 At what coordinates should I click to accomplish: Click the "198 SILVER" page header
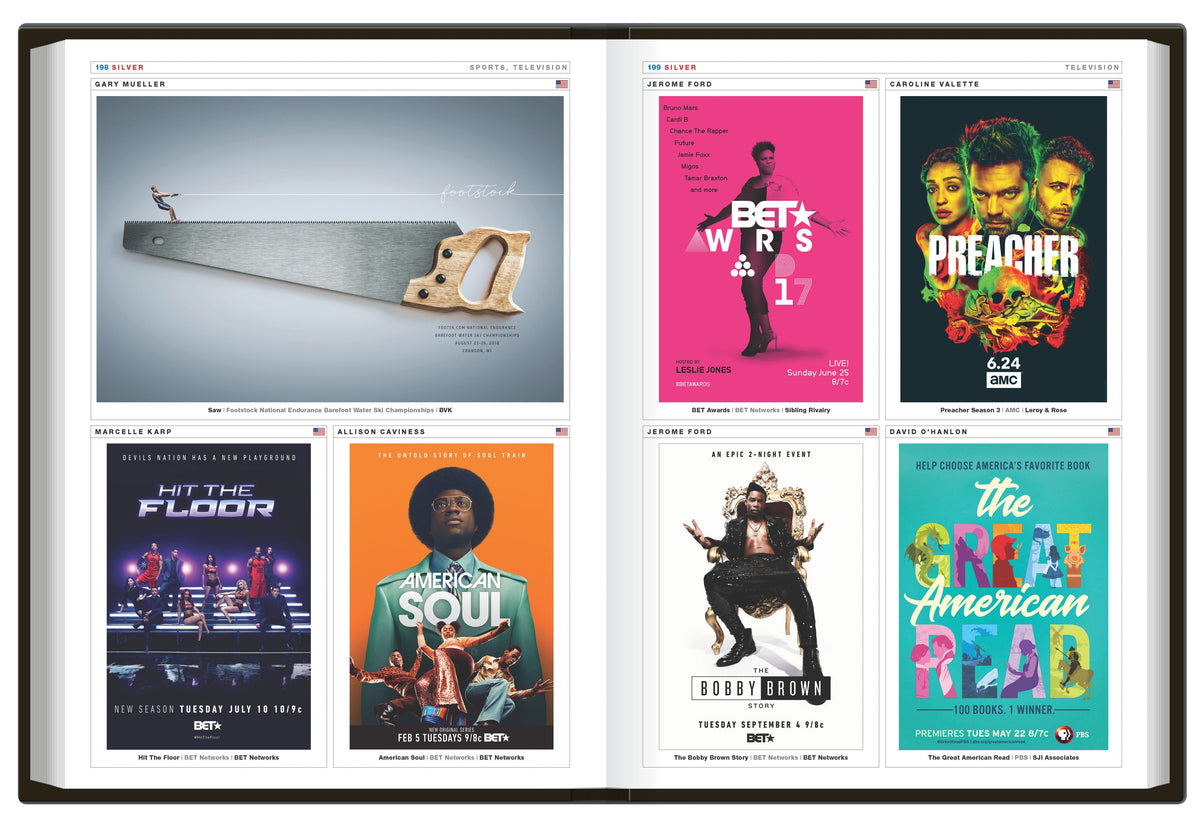click(x=120, y=68)
